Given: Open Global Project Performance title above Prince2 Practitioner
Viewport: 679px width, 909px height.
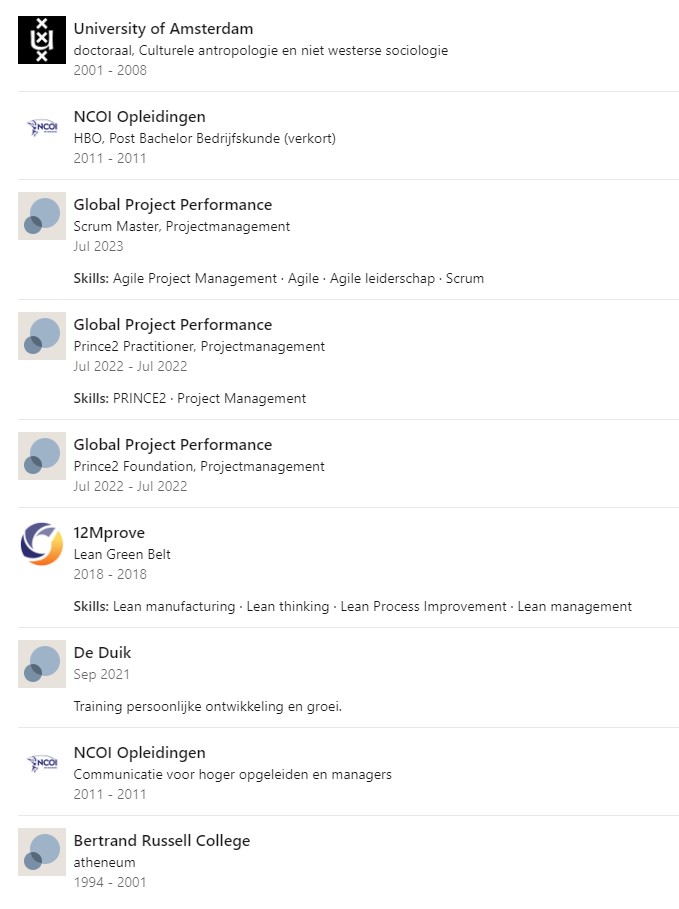Looking at the screenshot, I should pos(172,325).
